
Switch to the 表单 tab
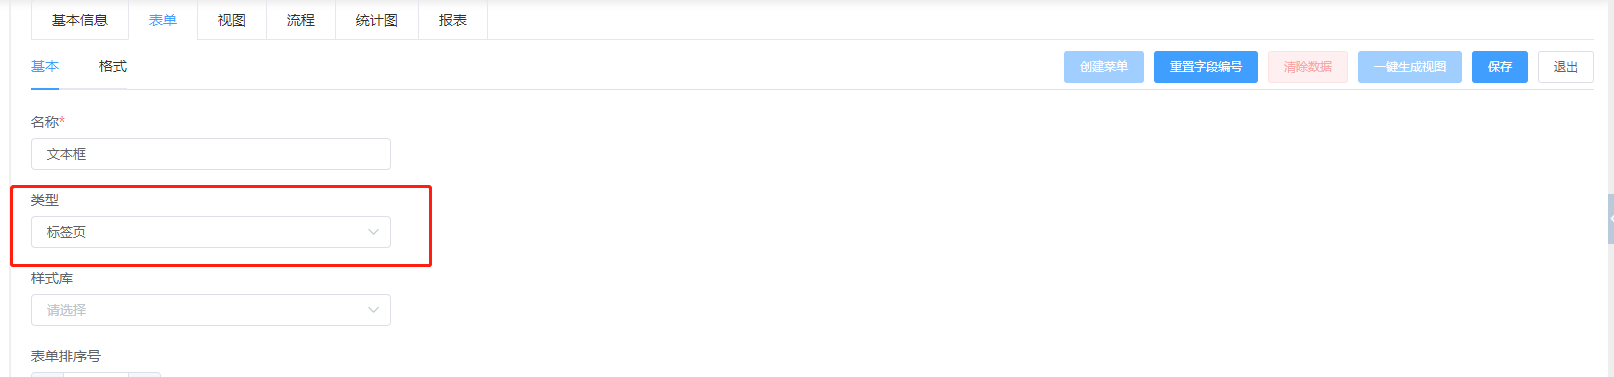coord(163,20)
